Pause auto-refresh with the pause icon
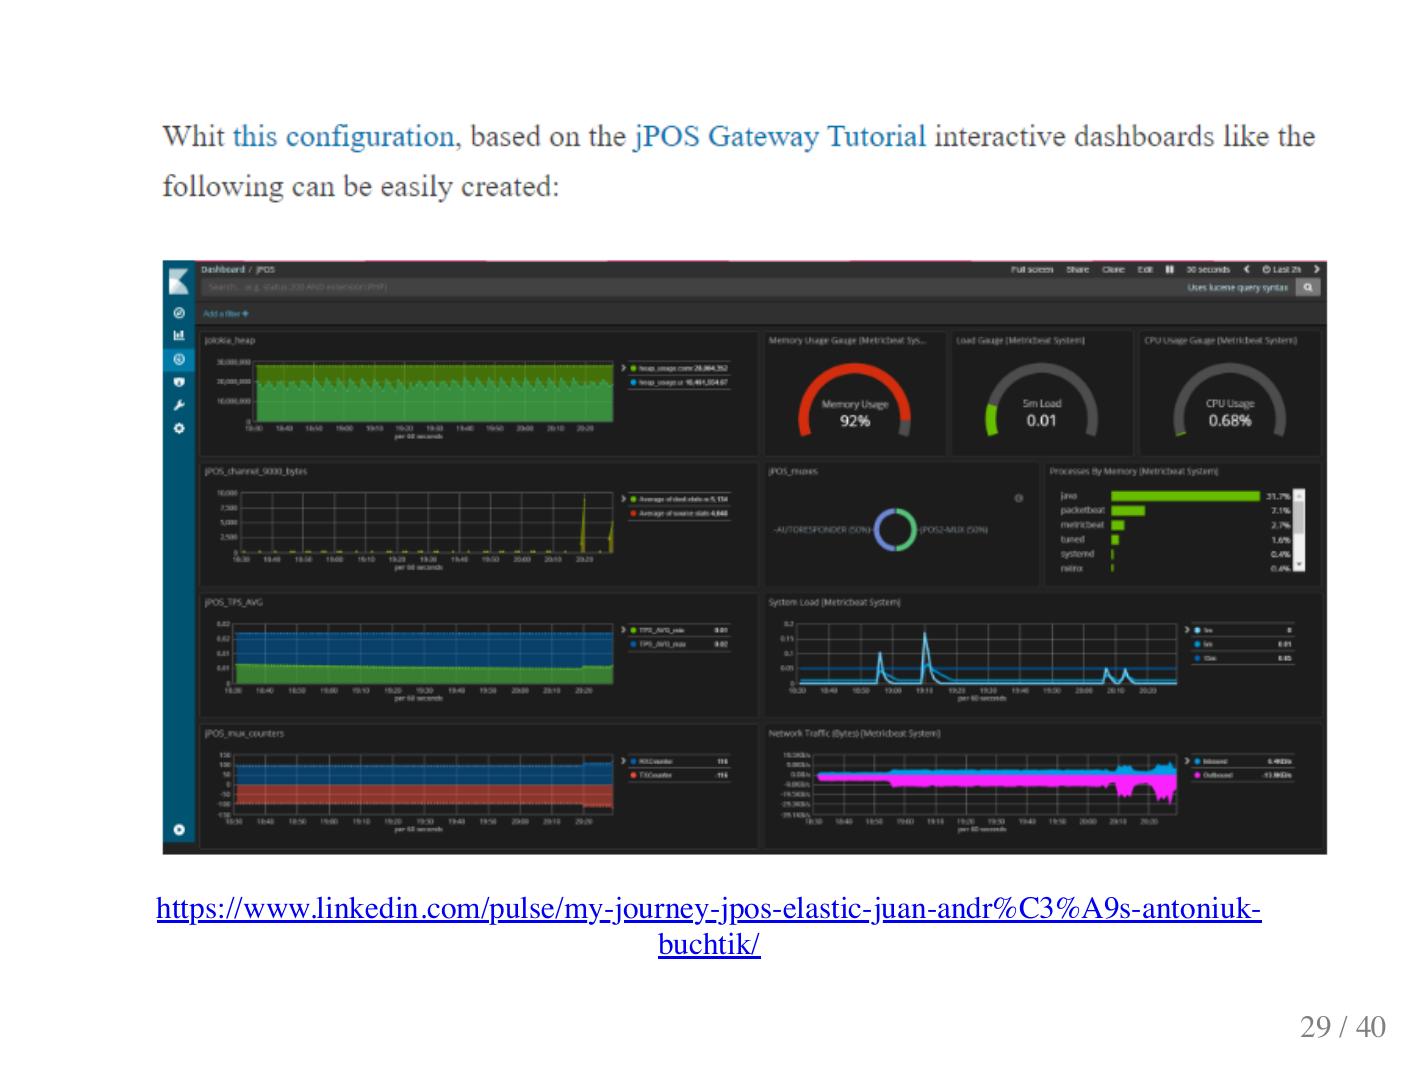Viewport: 1419px width, 1065px height. pyautogui.click(x=1169, y=269)
